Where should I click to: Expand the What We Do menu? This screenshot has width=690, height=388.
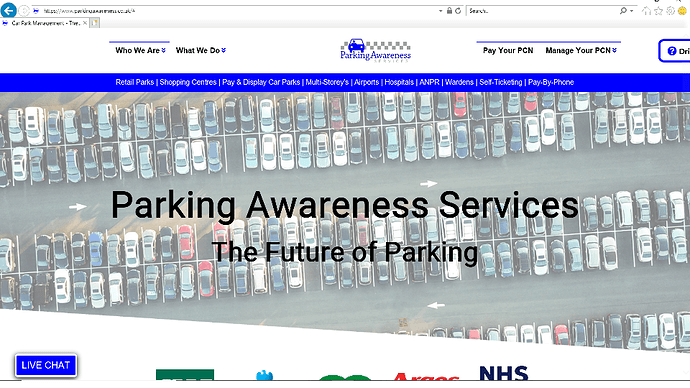point(201,51)
